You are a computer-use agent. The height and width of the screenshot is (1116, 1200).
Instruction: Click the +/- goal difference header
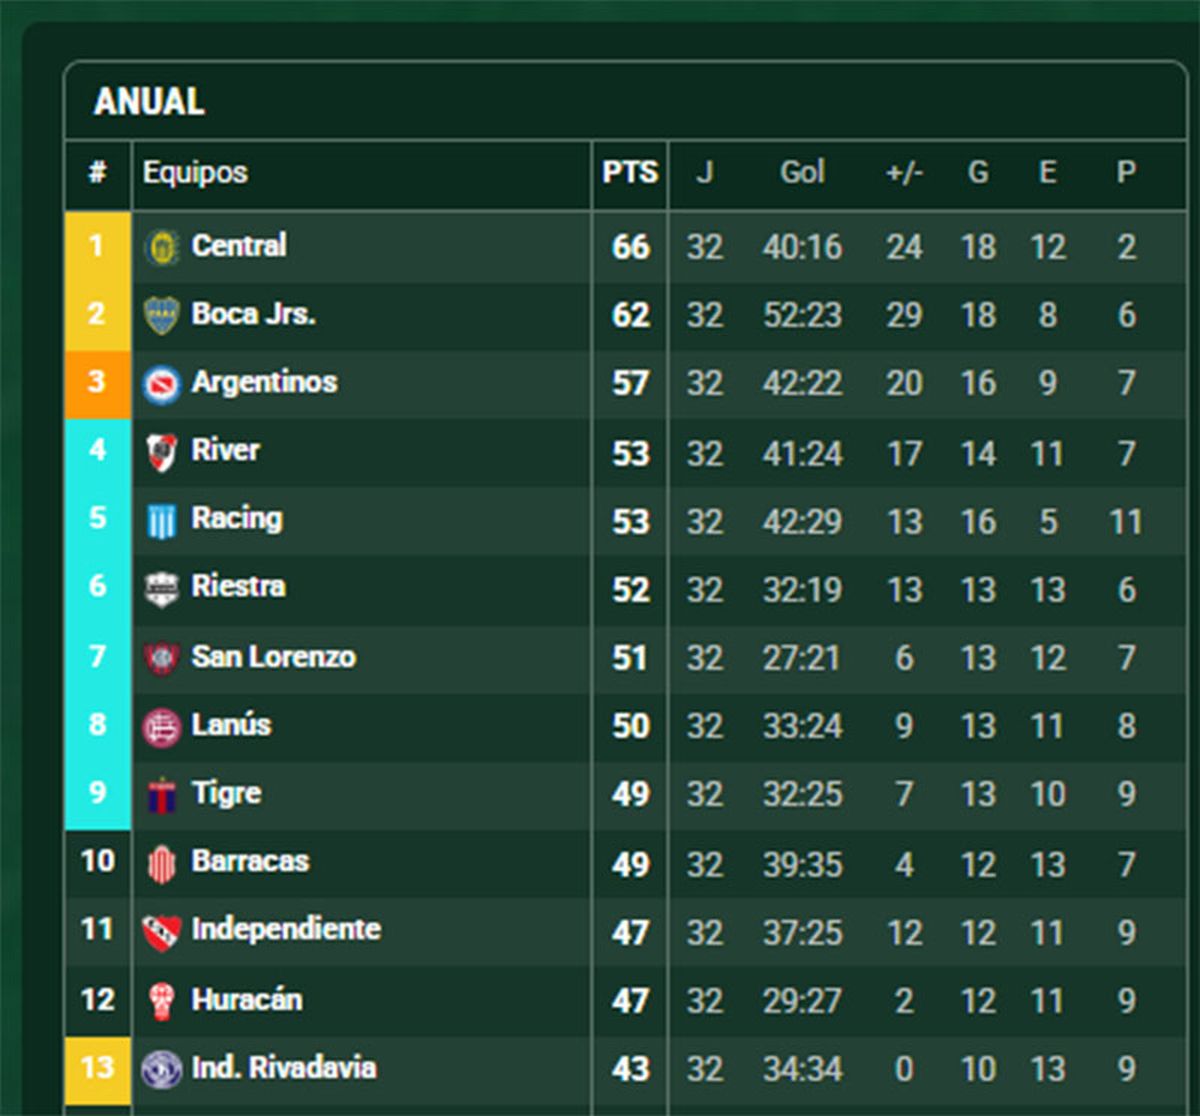904,173
